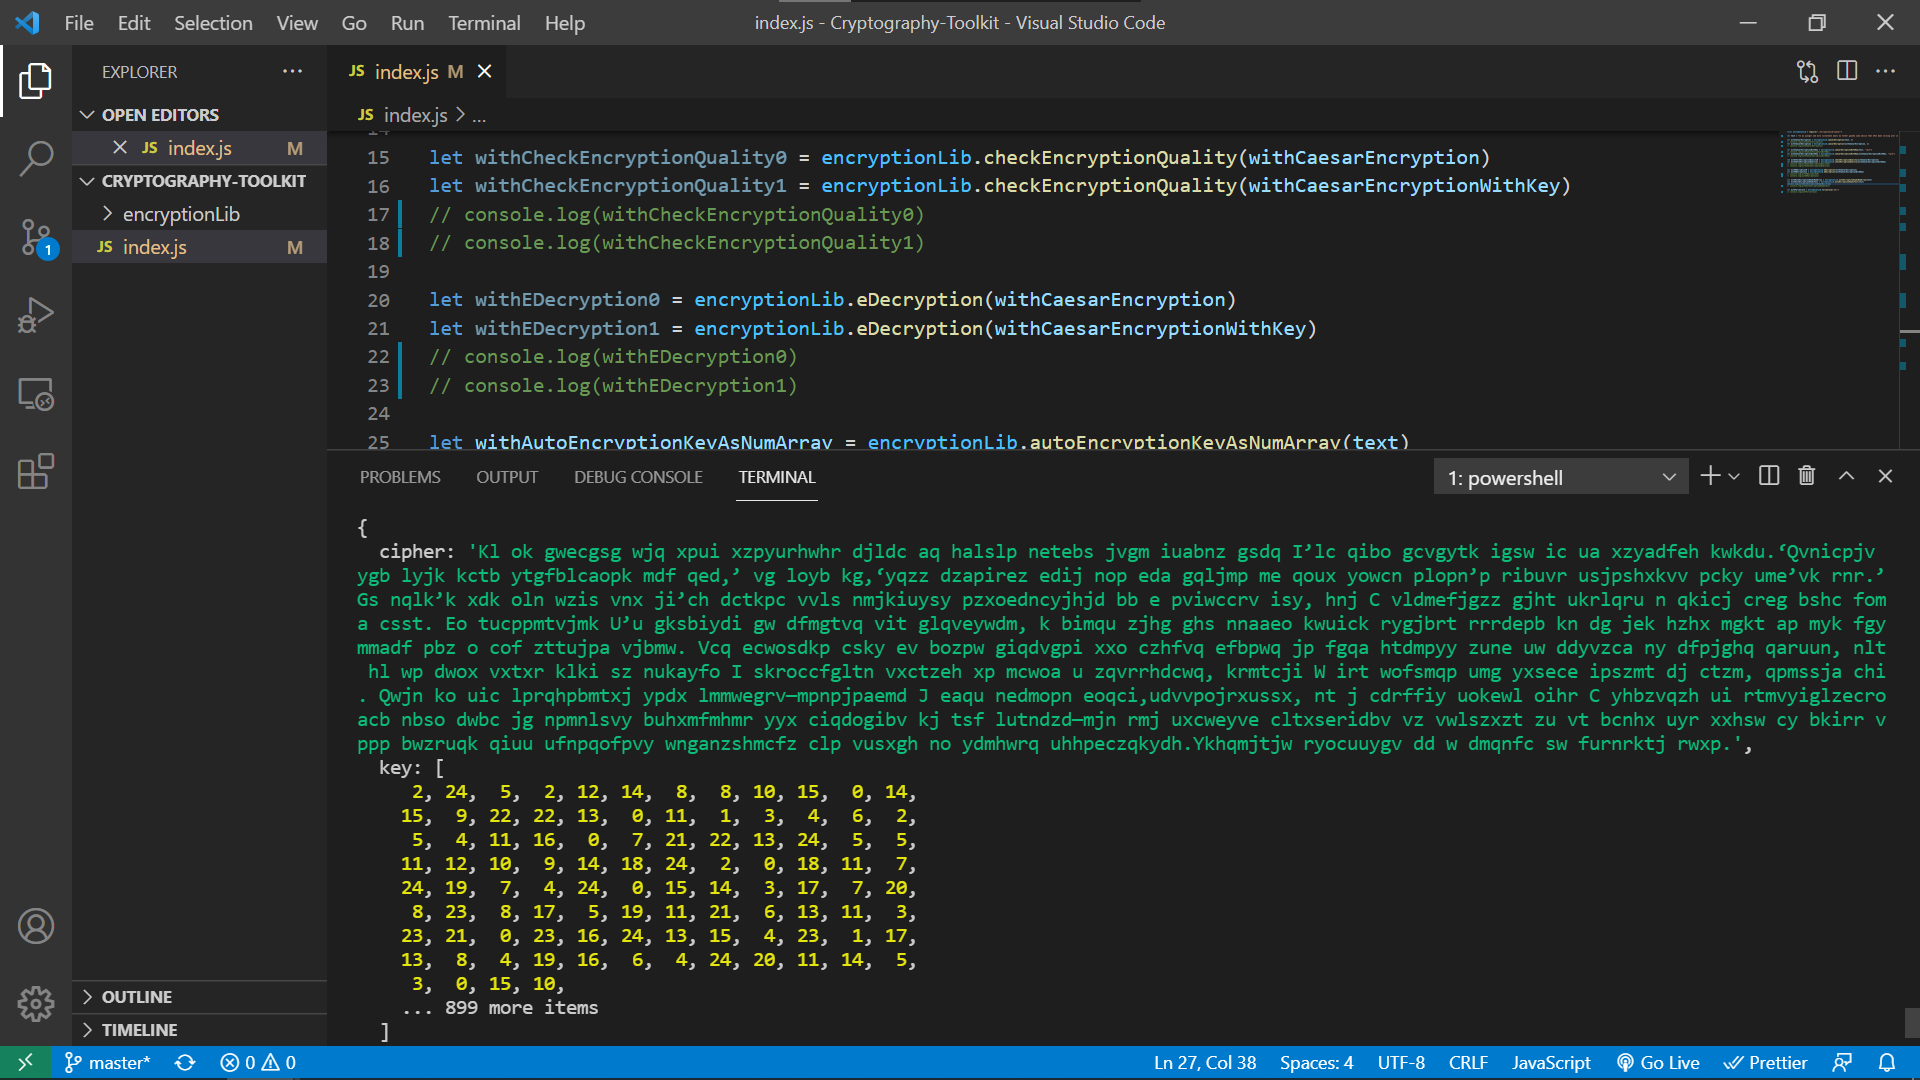Open the Extensions view icon
Viewport: 1920px width, 1080px height.
point(36,472)
